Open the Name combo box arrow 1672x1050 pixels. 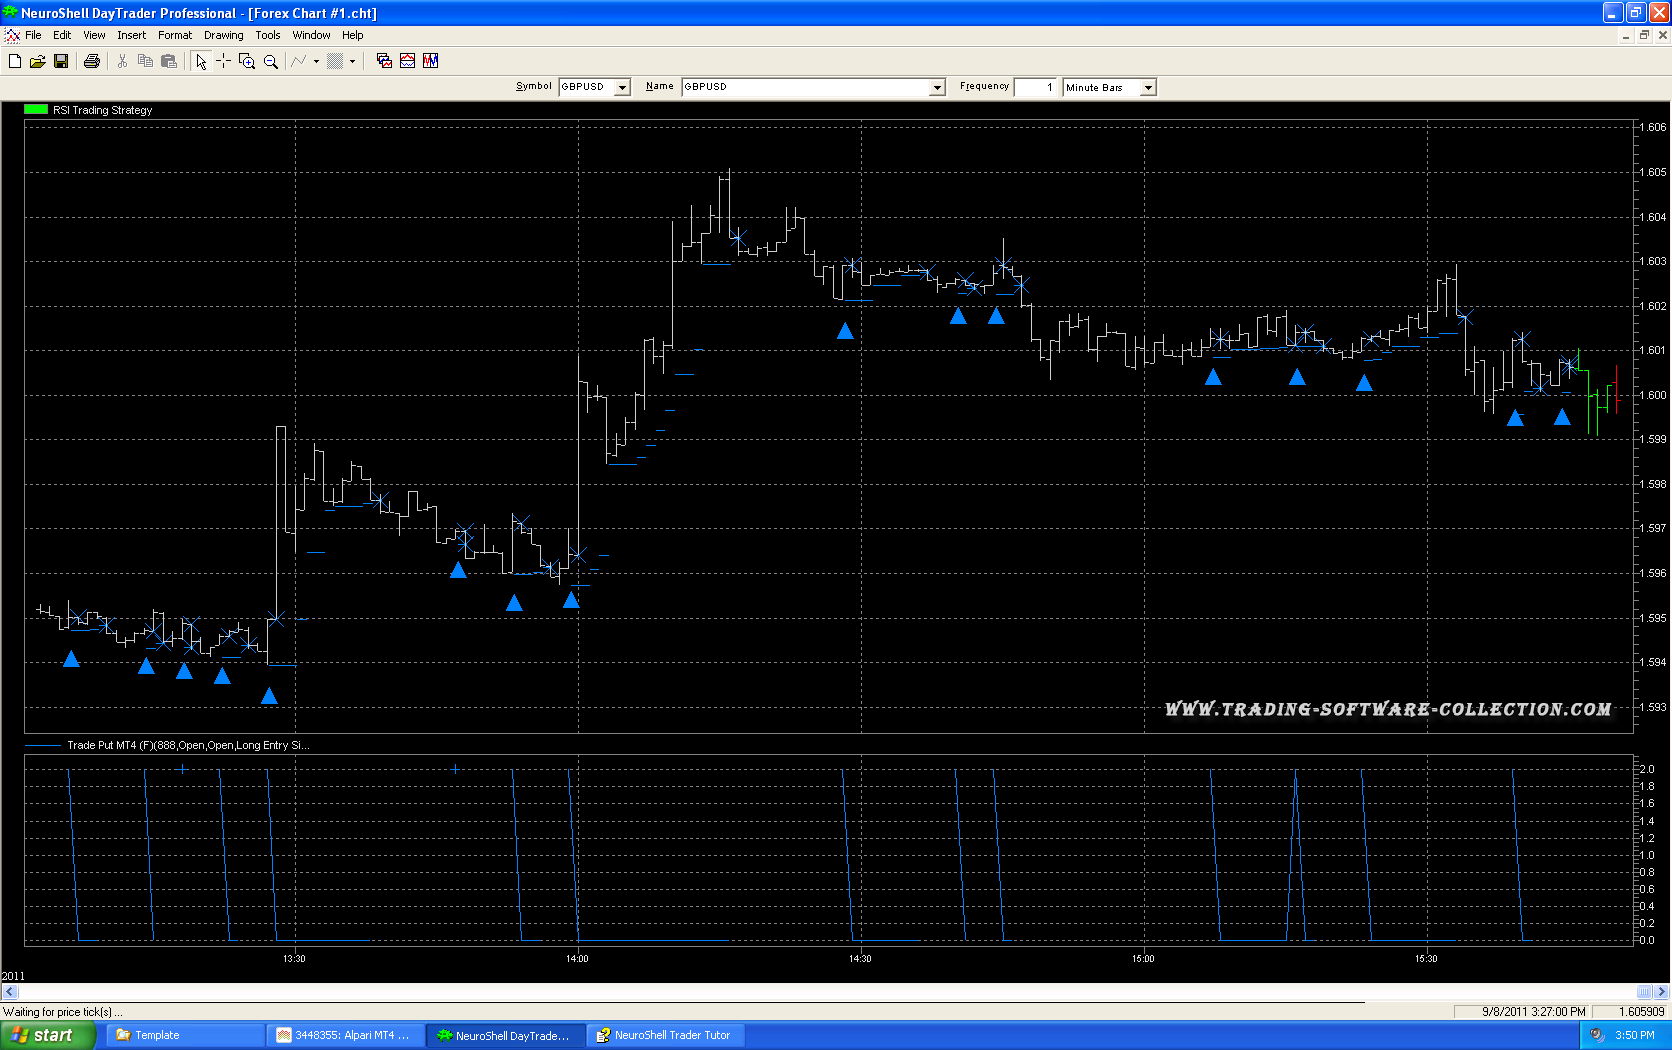[937, 88]
